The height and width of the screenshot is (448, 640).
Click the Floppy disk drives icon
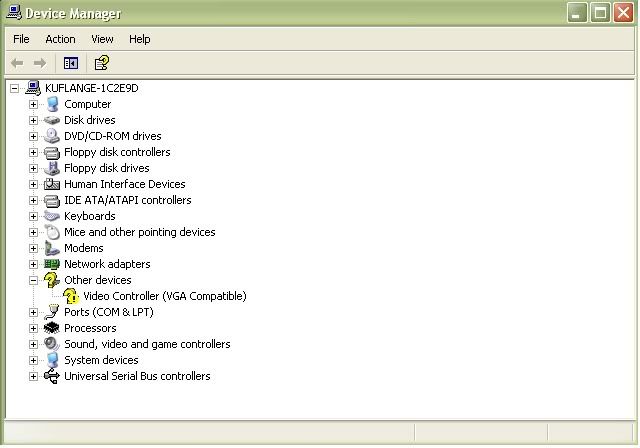coord(52,168)
